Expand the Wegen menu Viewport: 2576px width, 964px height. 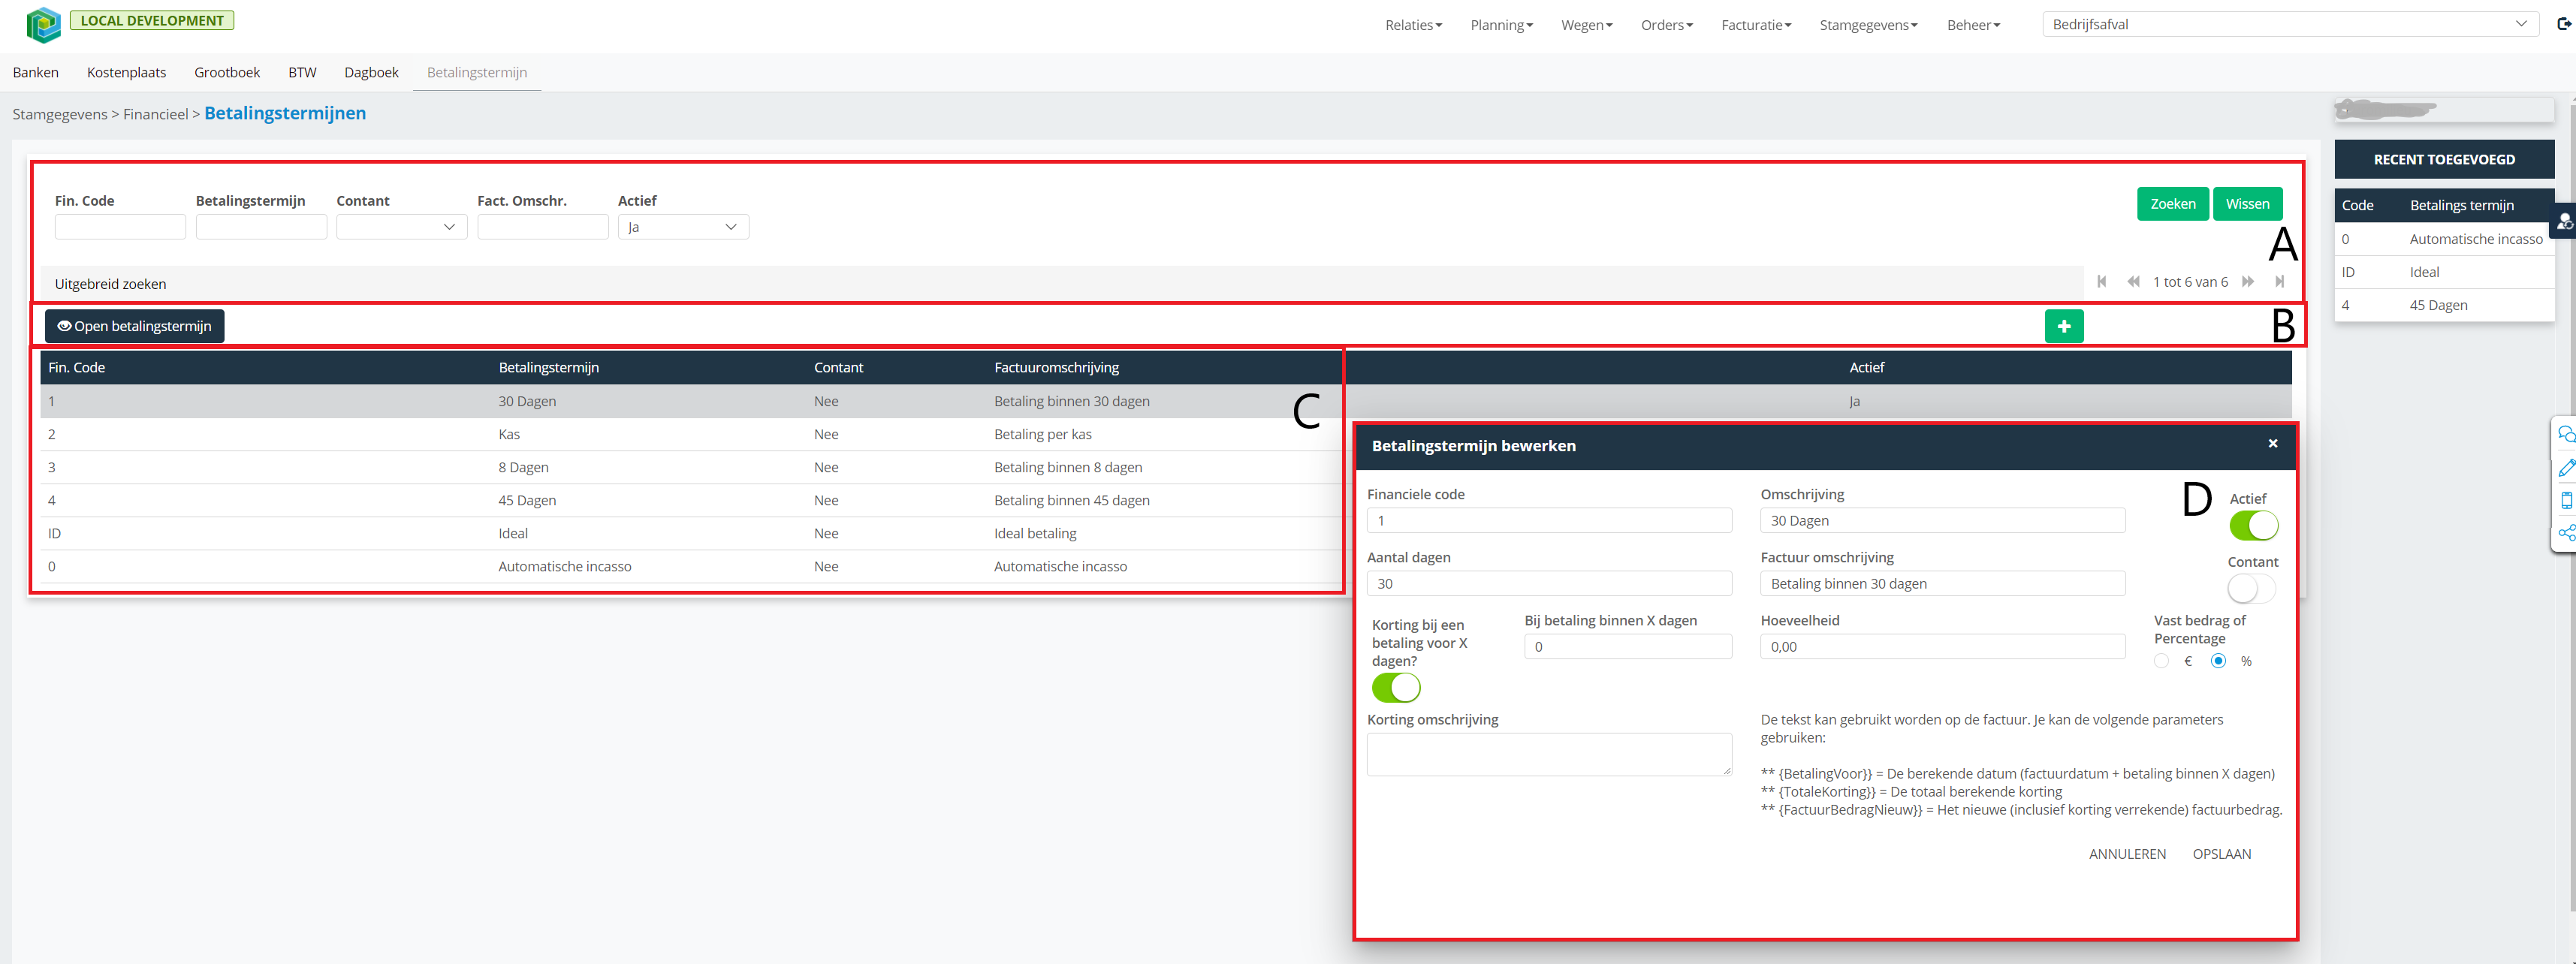pyautogui.click(x=1586, y=25)
